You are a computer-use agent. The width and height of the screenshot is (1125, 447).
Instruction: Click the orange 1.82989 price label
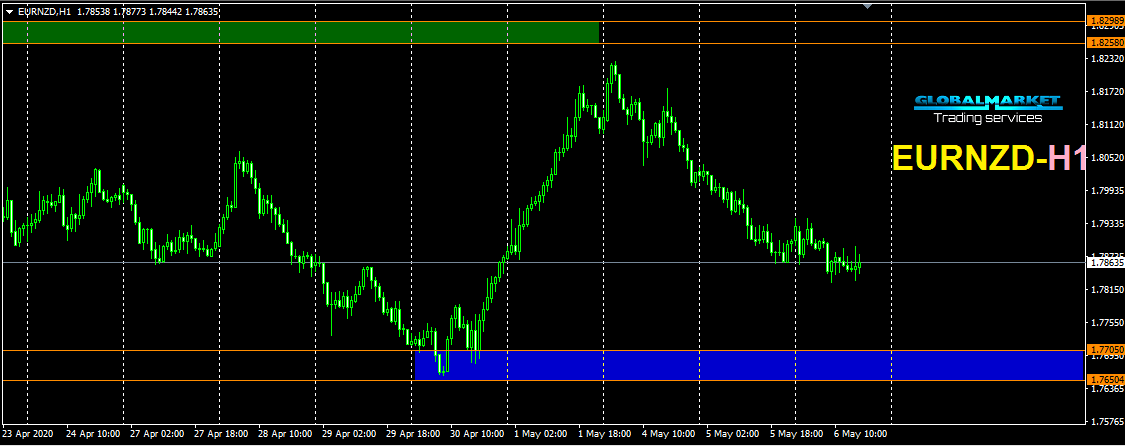pyautogui.click(x=1106, y=22)
